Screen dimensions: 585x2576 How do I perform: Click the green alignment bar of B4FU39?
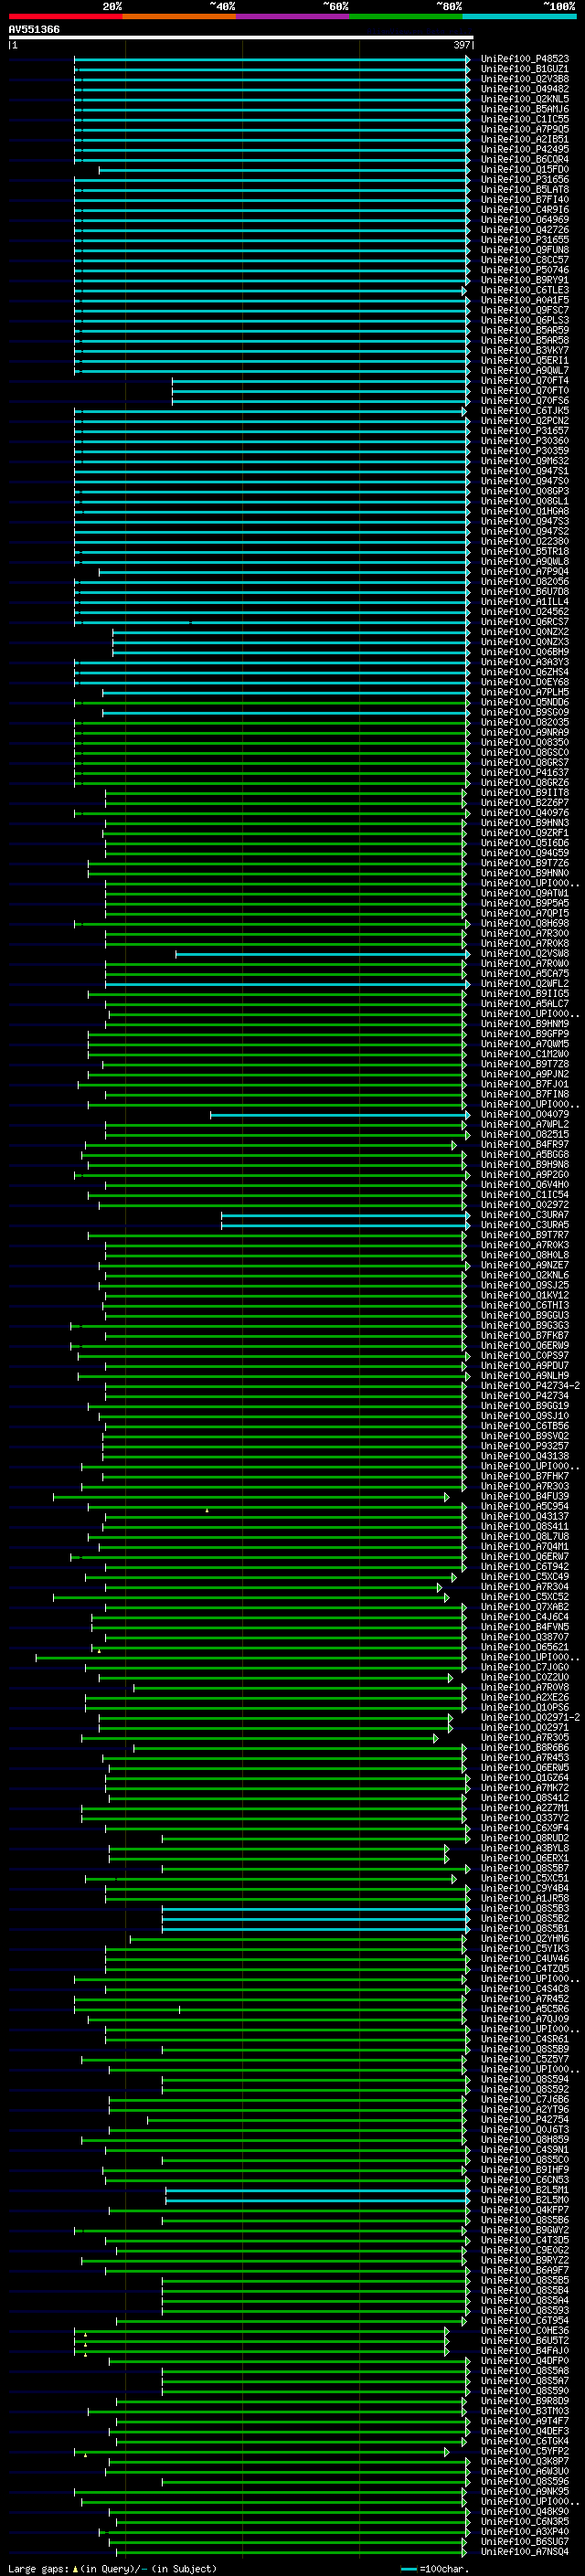pyautogui.click(x=252, y=1497)
